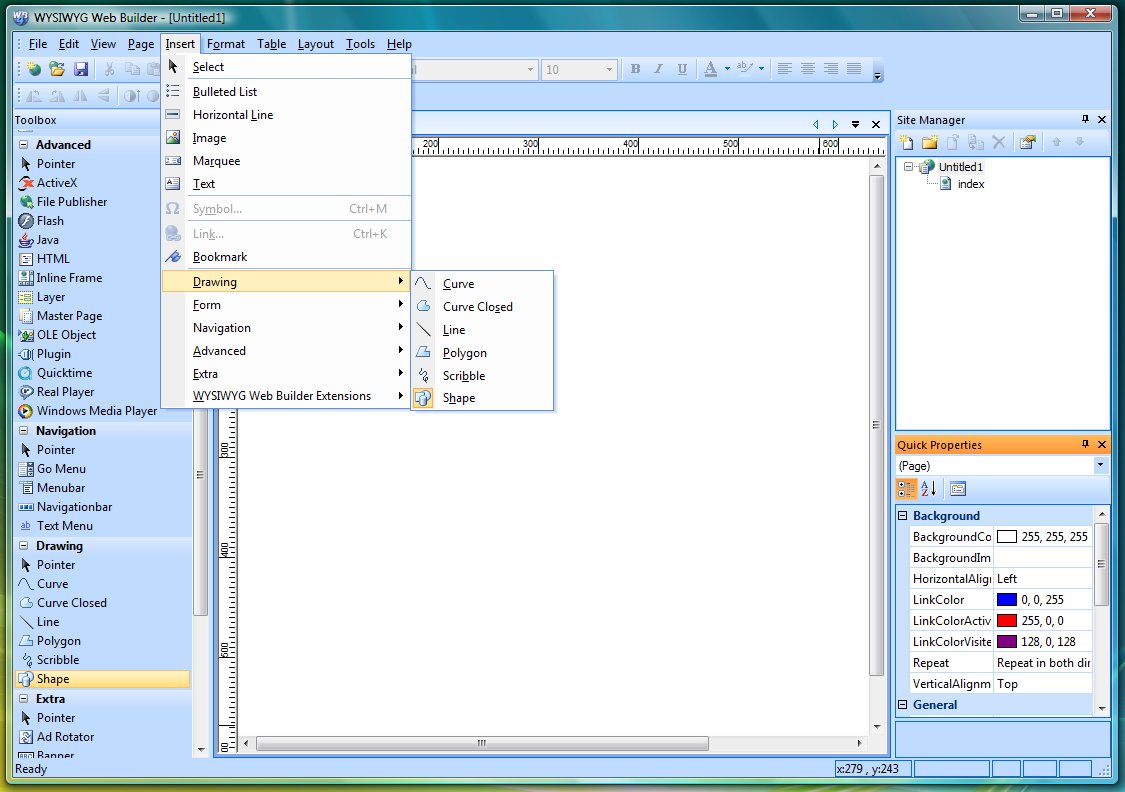
Task: Collapse the Drawing toolbox group
Action: point(24,545)
